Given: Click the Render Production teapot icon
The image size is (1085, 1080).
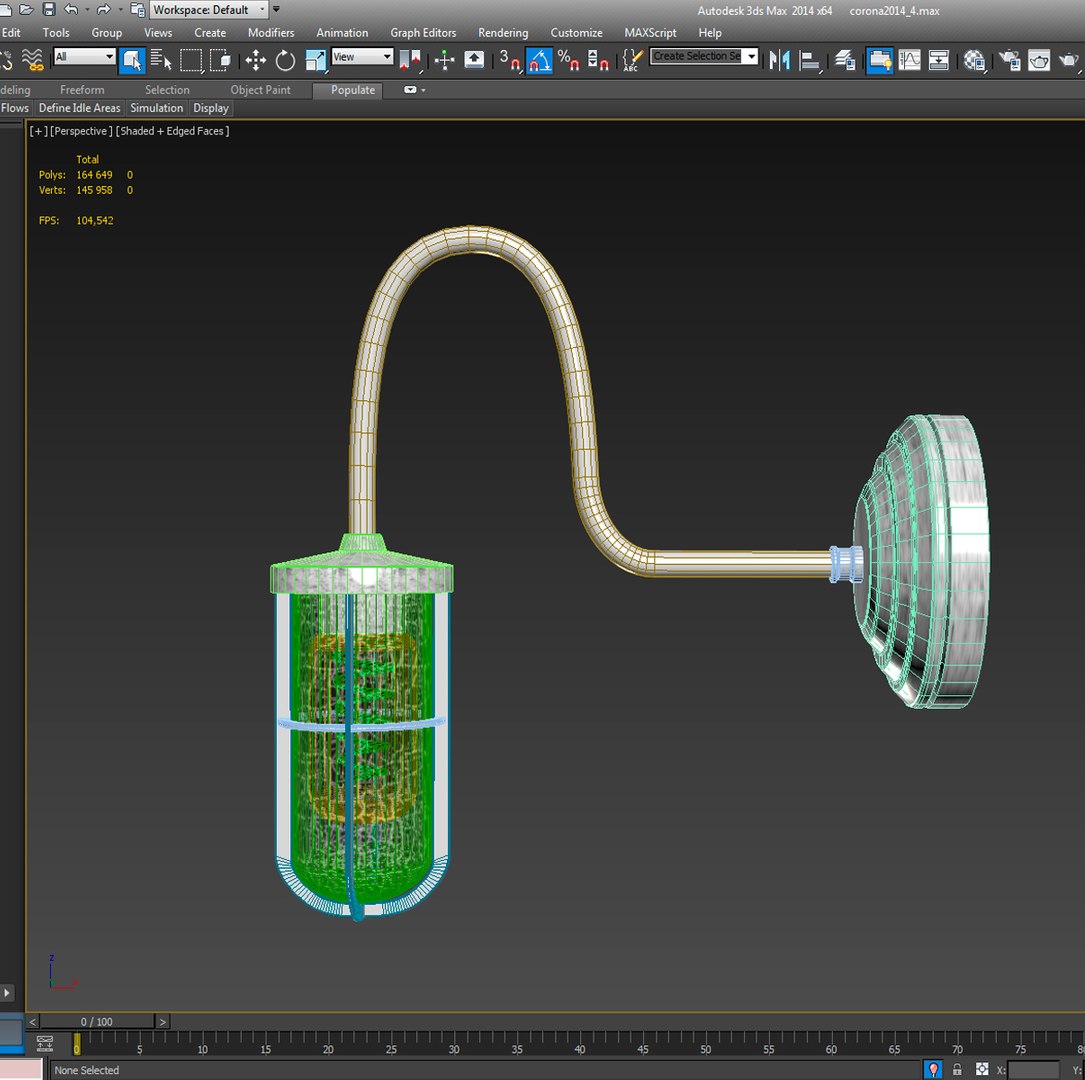Looking at the screenshot, I should coord(1069,60).
